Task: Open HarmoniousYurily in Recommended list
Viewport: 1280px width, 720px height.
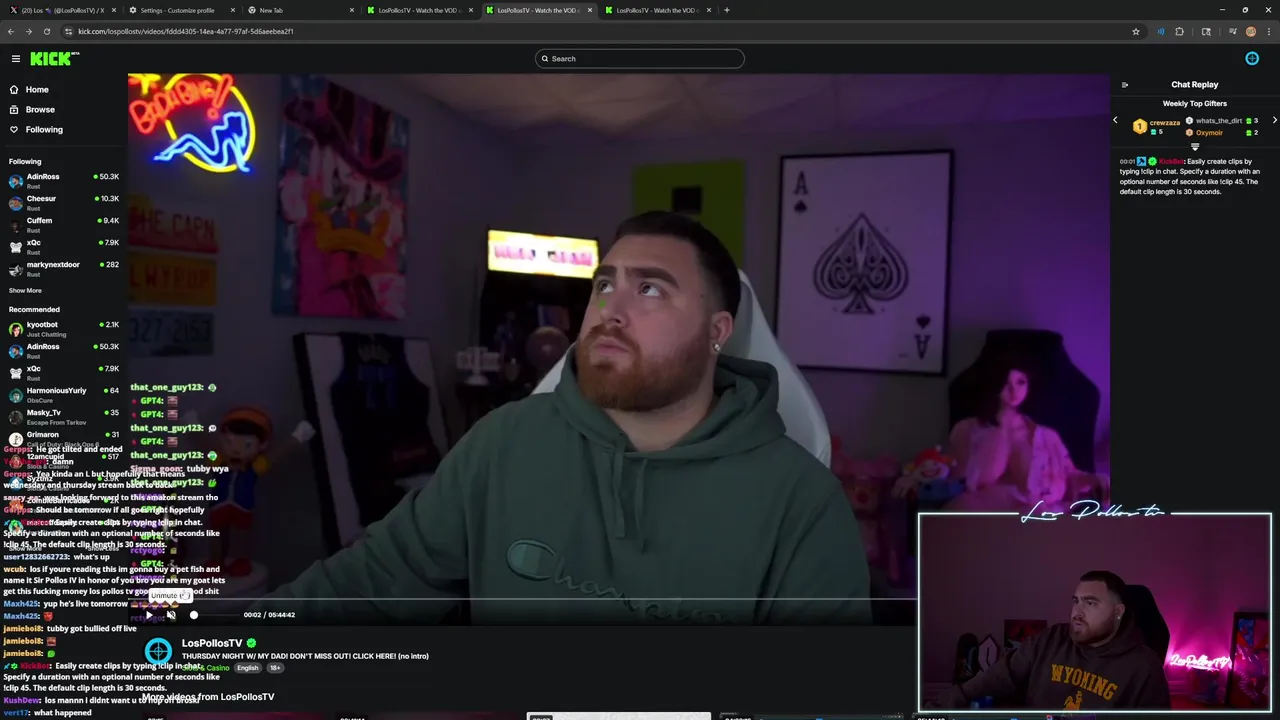Action: (x=63, y=395)
